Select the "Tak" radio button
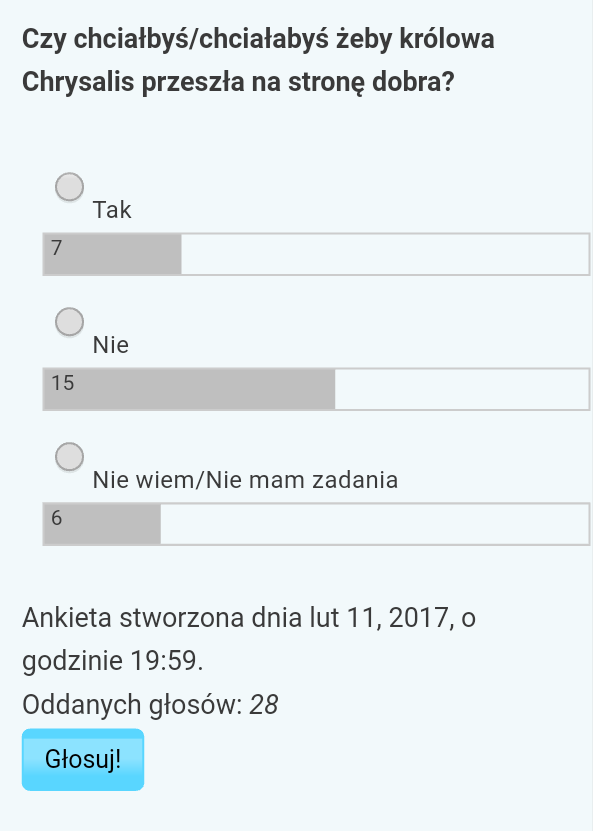The image size is (593, 831). [x=69, y=187]
